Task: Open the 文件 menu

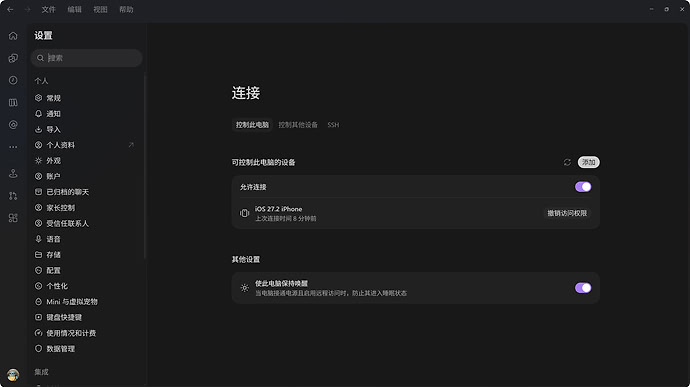Action: click(48, 9)
